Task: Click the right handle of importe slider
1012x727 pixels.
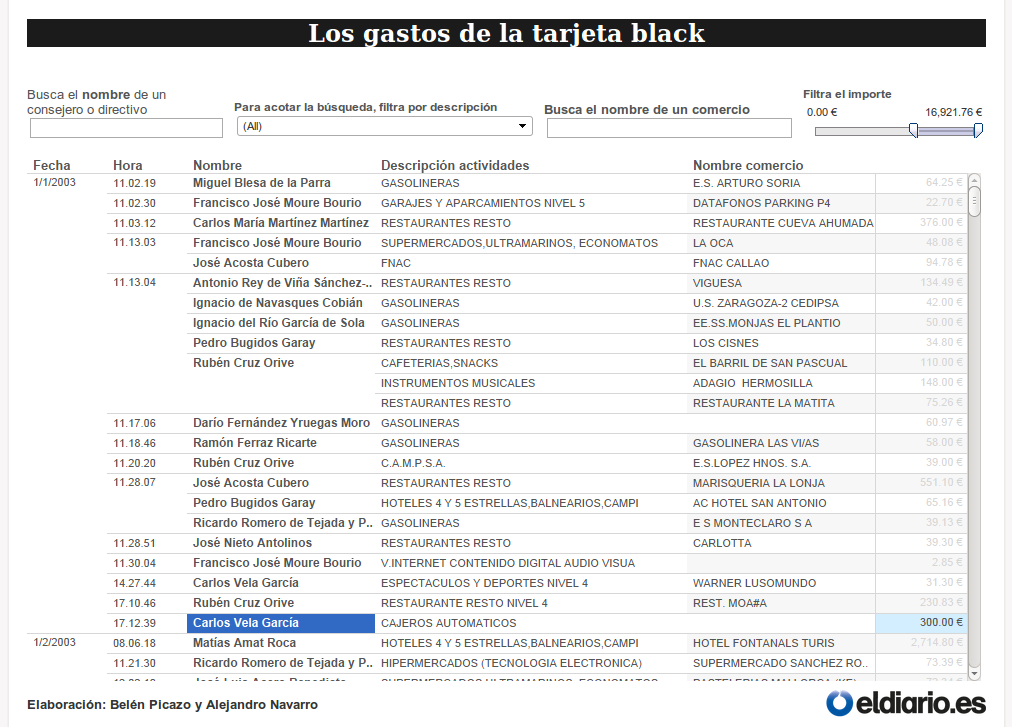Action: pyautogui.click(x=978, y=130)
